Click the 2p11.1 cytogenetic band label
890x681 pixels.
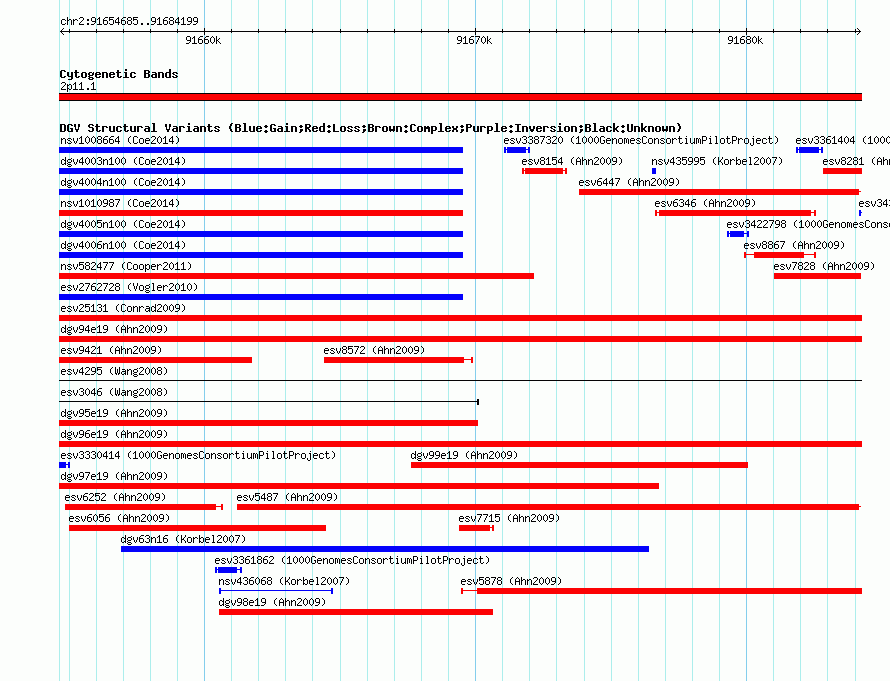point(78,86)
